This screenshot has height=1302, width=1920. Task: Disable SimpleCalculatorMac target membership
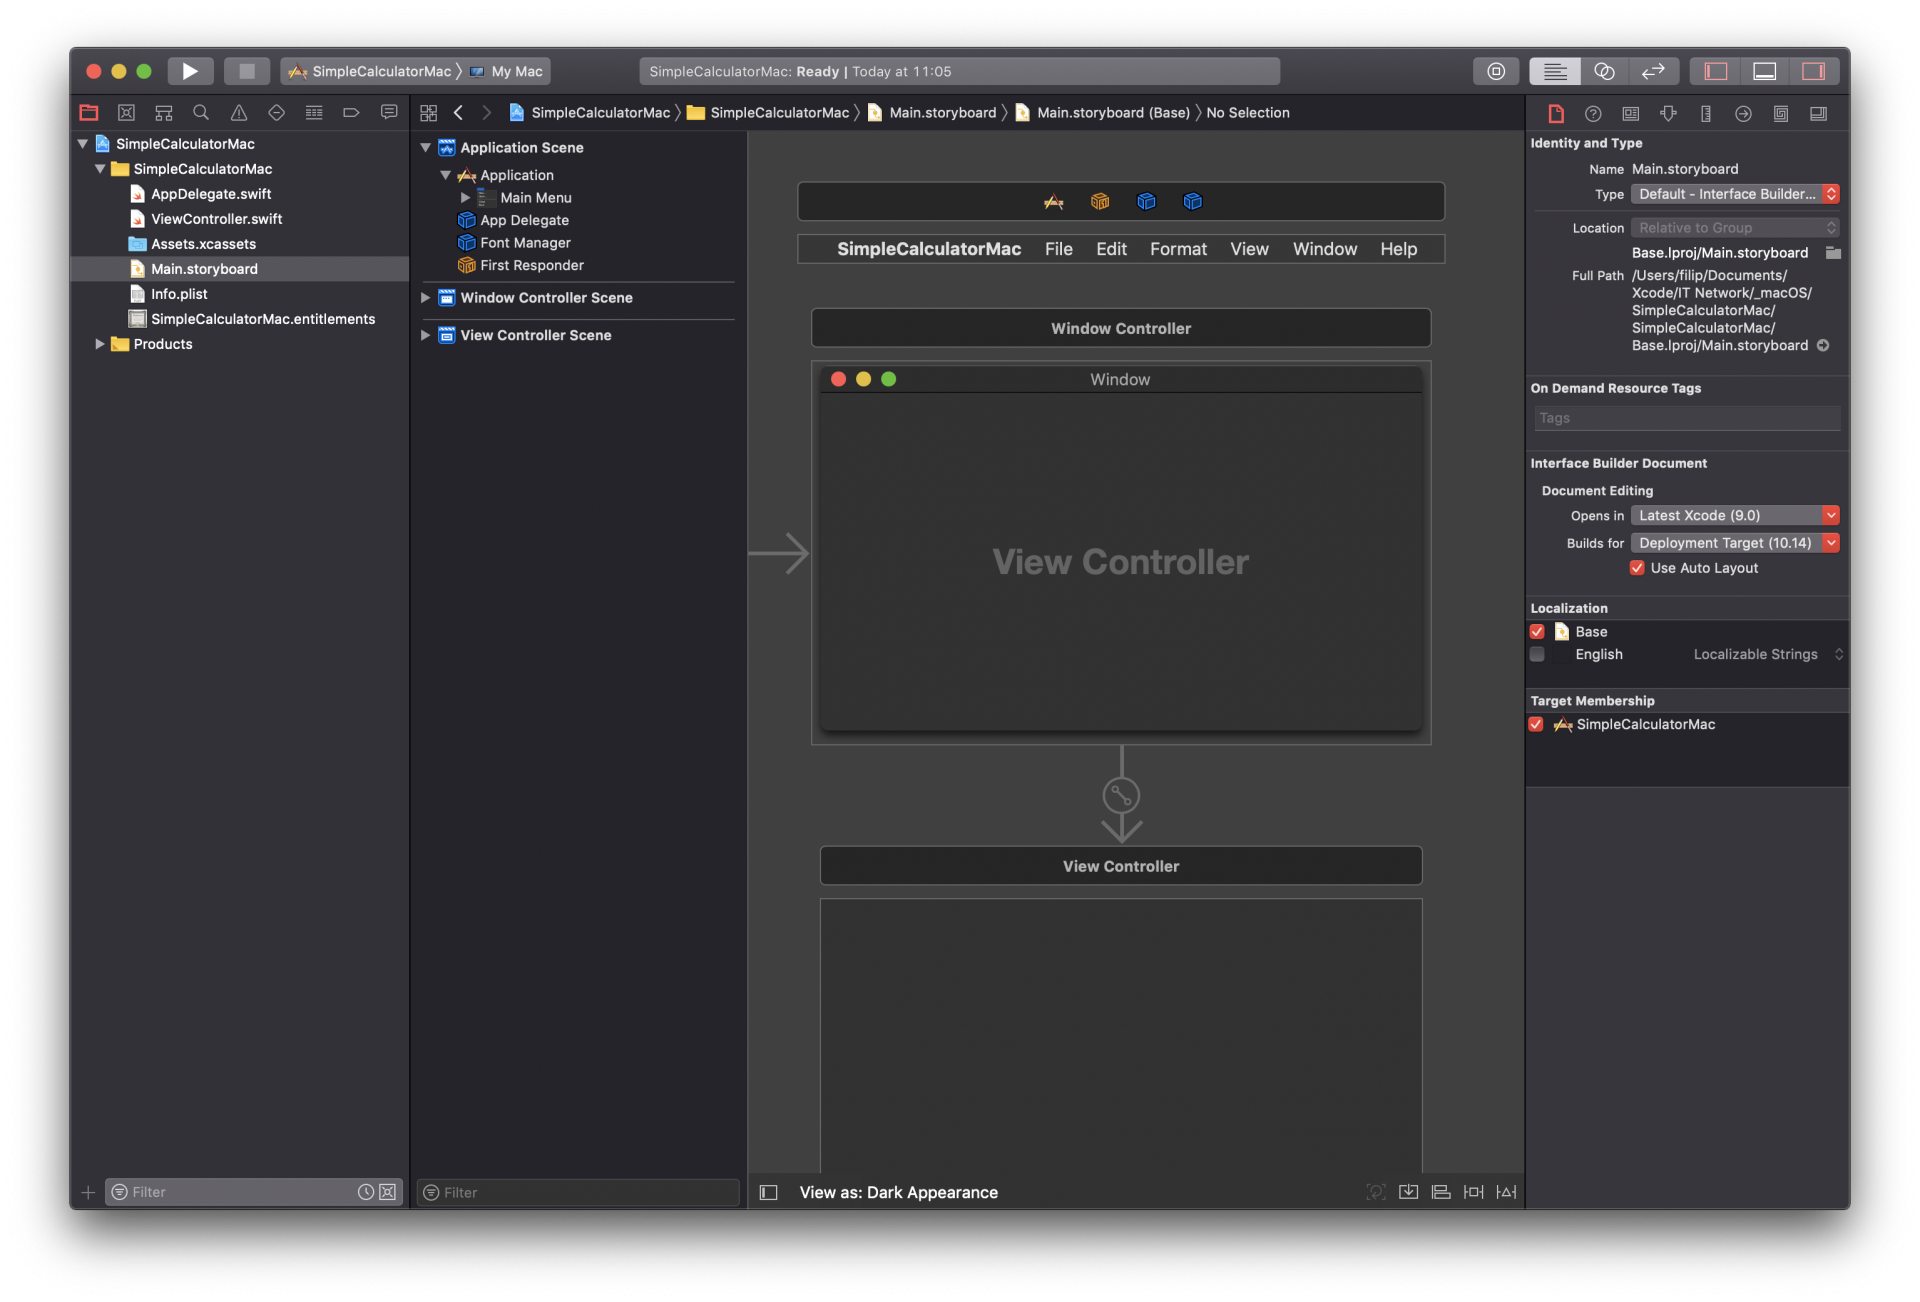[1536, 724]
